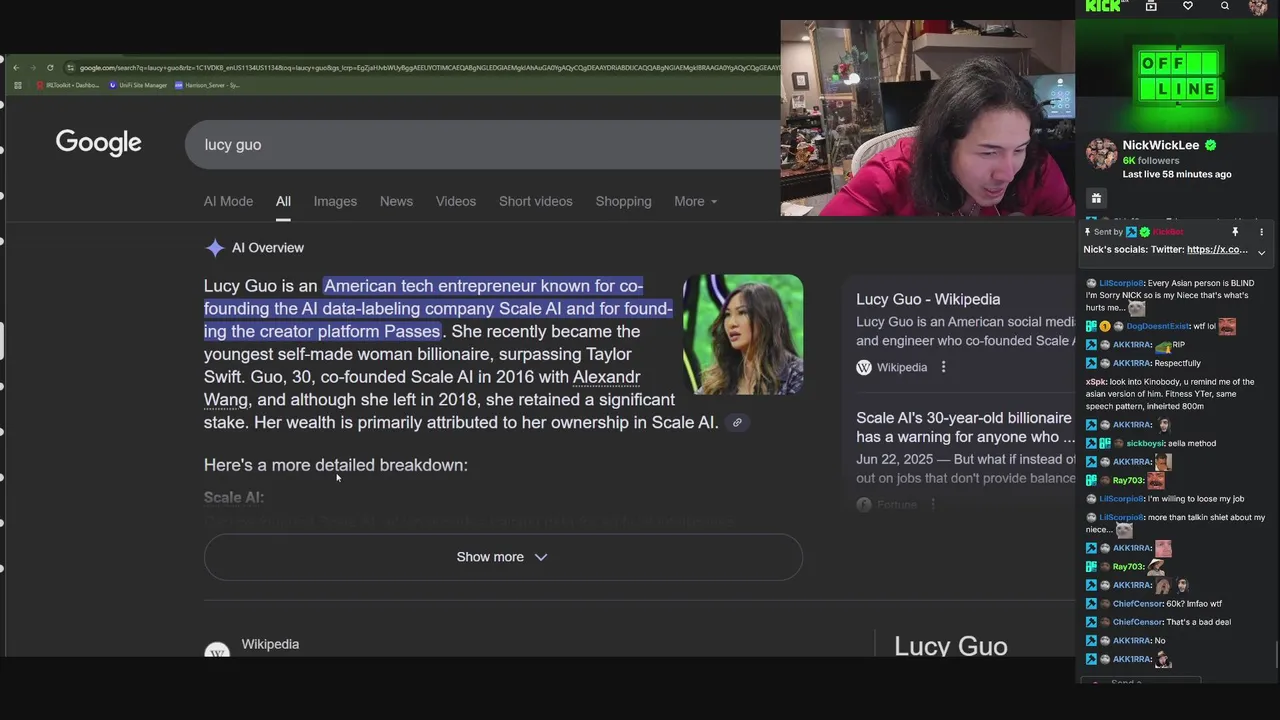Open the bookmarks bar apps grid icon

click(x=18, y=85)
